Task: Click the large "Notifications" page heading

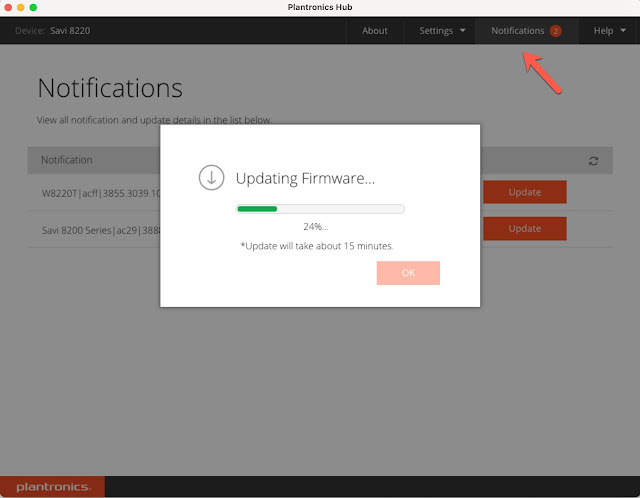Action: point(110,88)
